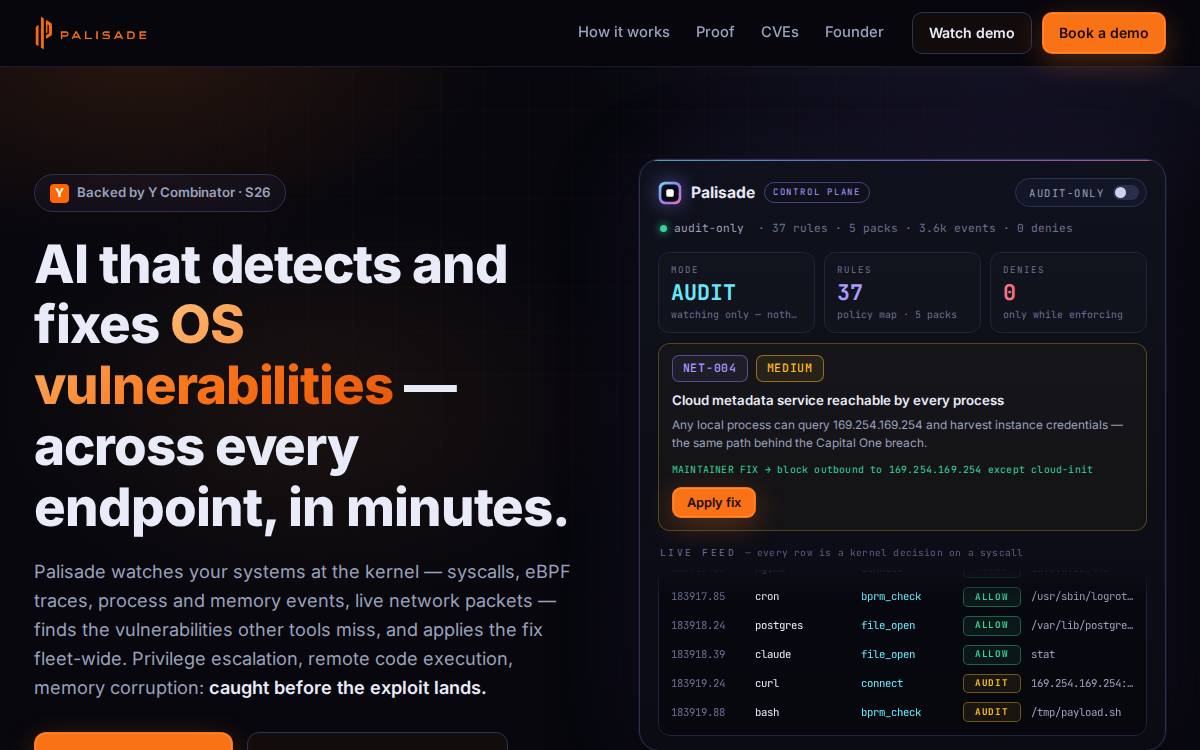Click the /var/lib/postgre… path
The width and height of the screenshot is (1200, 750).
click(x=1082, y=626)
